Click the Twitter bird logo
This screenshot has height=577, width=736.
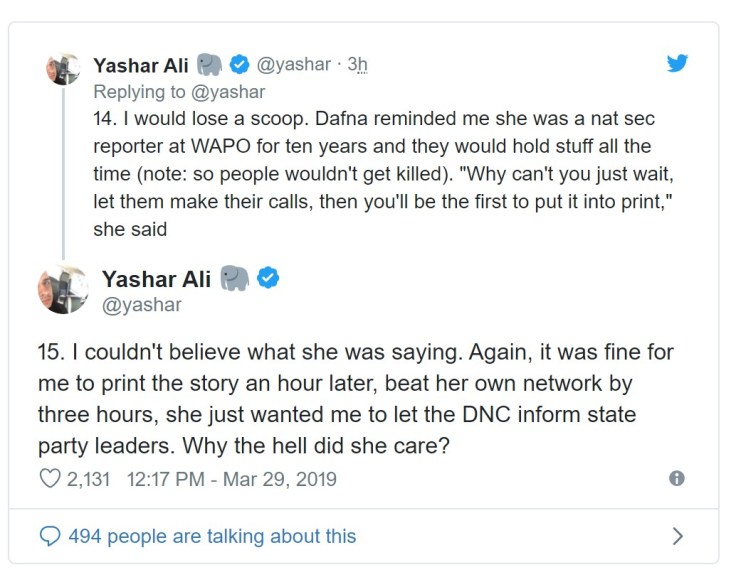(678, 63)
